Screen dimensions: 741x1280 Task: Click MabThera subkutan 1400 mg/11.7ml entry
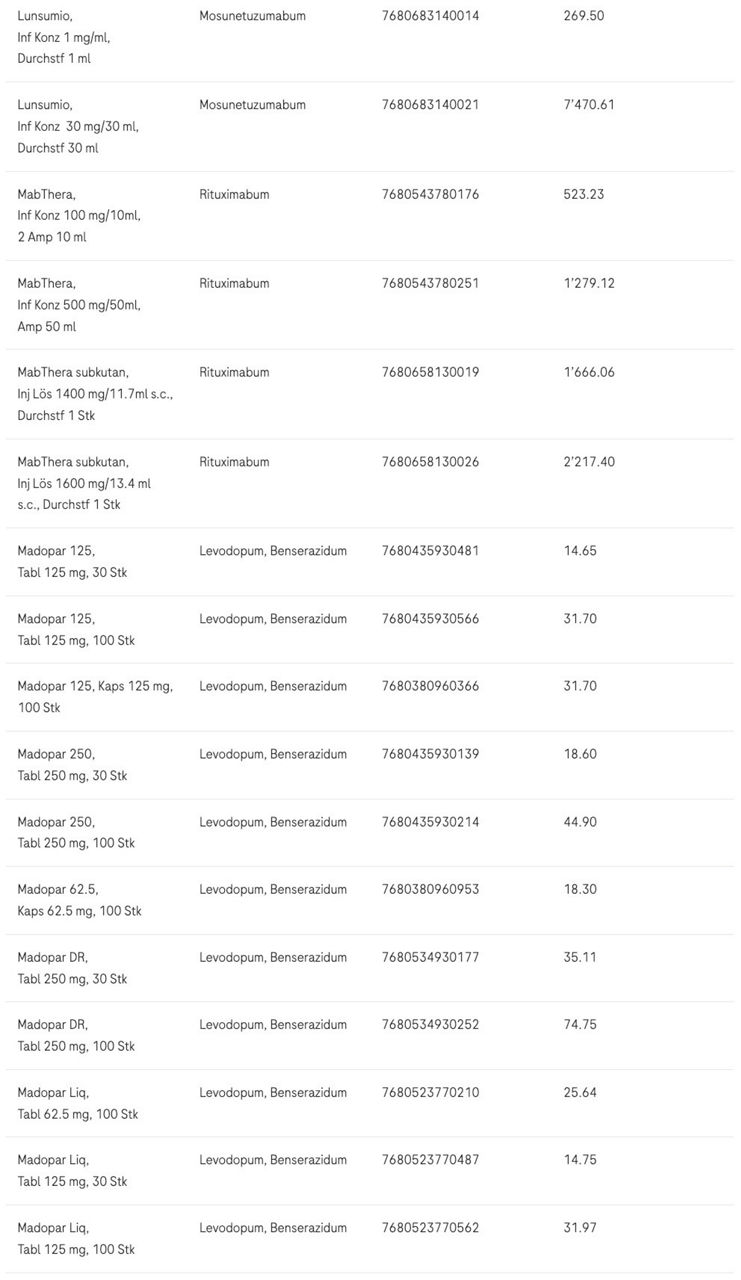[x=95, y=393]
